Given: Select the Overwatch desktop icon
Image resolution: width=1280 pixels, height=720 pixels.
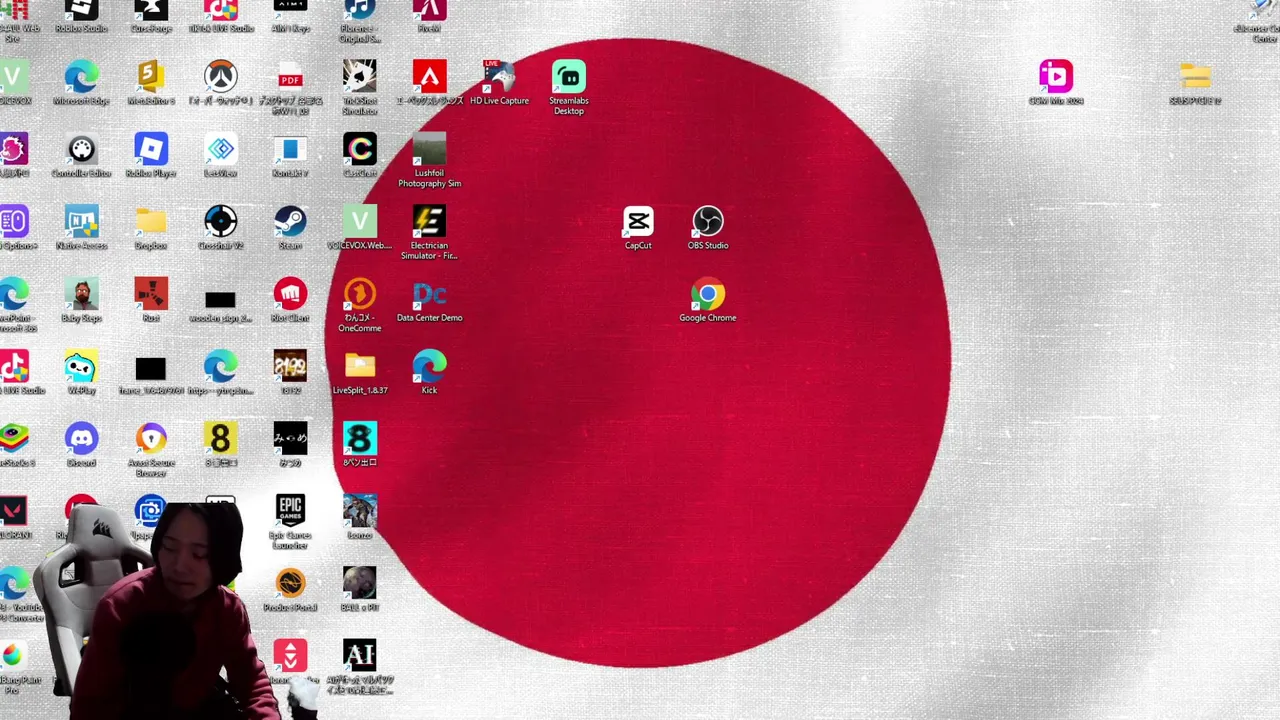Looking at the screenshot, I should 221,77.
